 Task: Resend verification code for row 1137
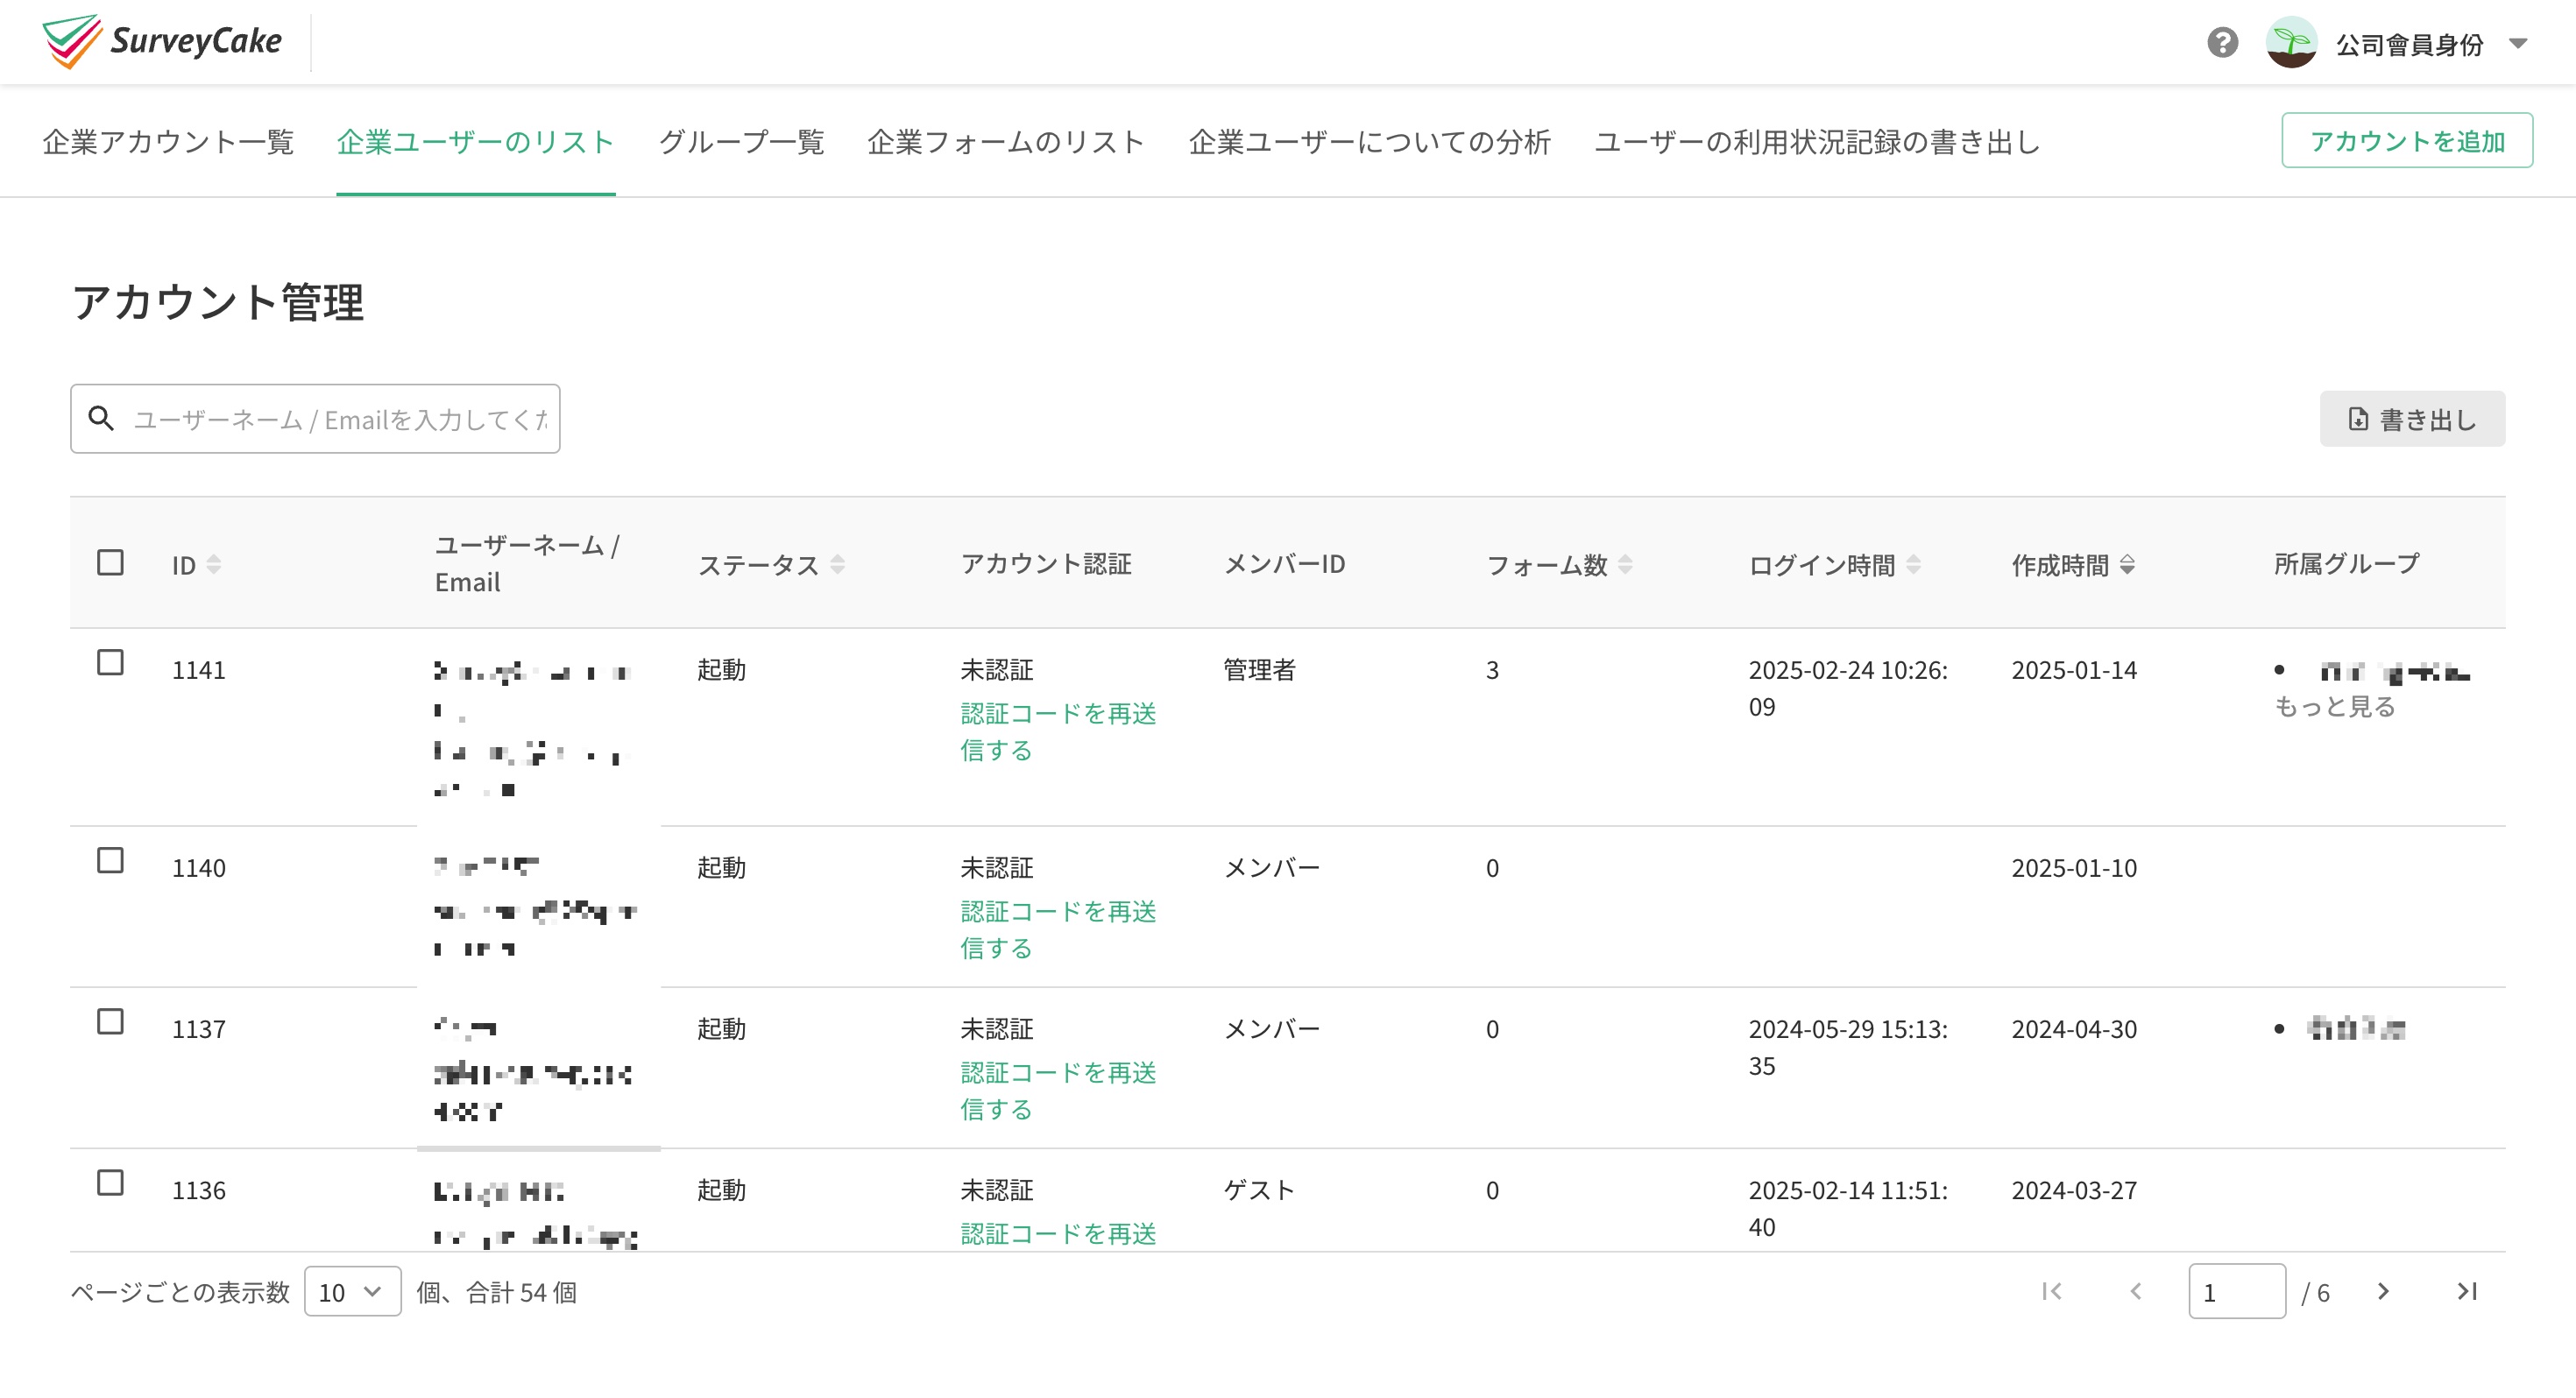point(1058,1091)
